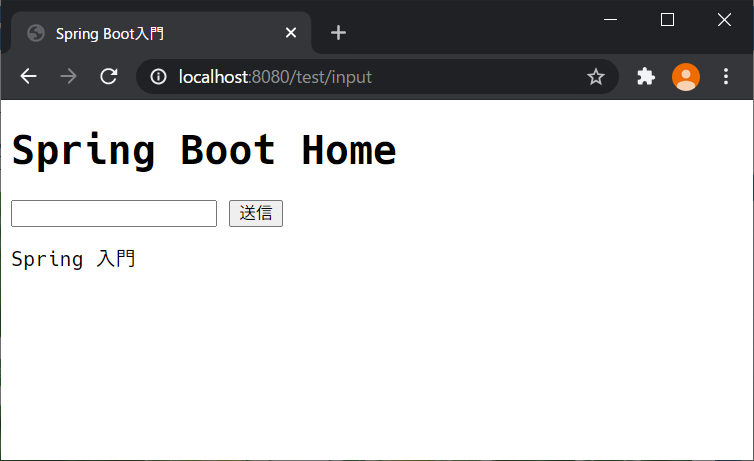Close the Spring Boot入門 tab

pos(290,33)
